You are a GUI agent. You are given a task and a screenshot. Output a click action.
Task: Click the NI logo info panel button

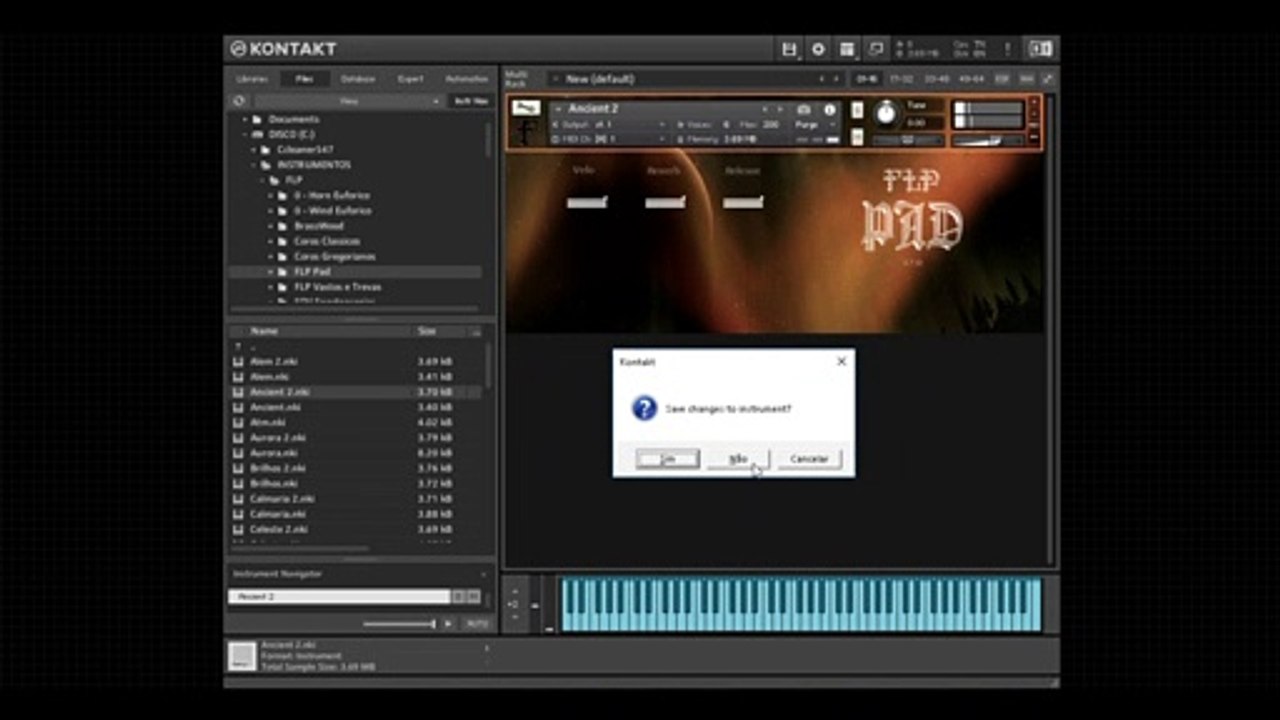click(x=1040, y=49)
